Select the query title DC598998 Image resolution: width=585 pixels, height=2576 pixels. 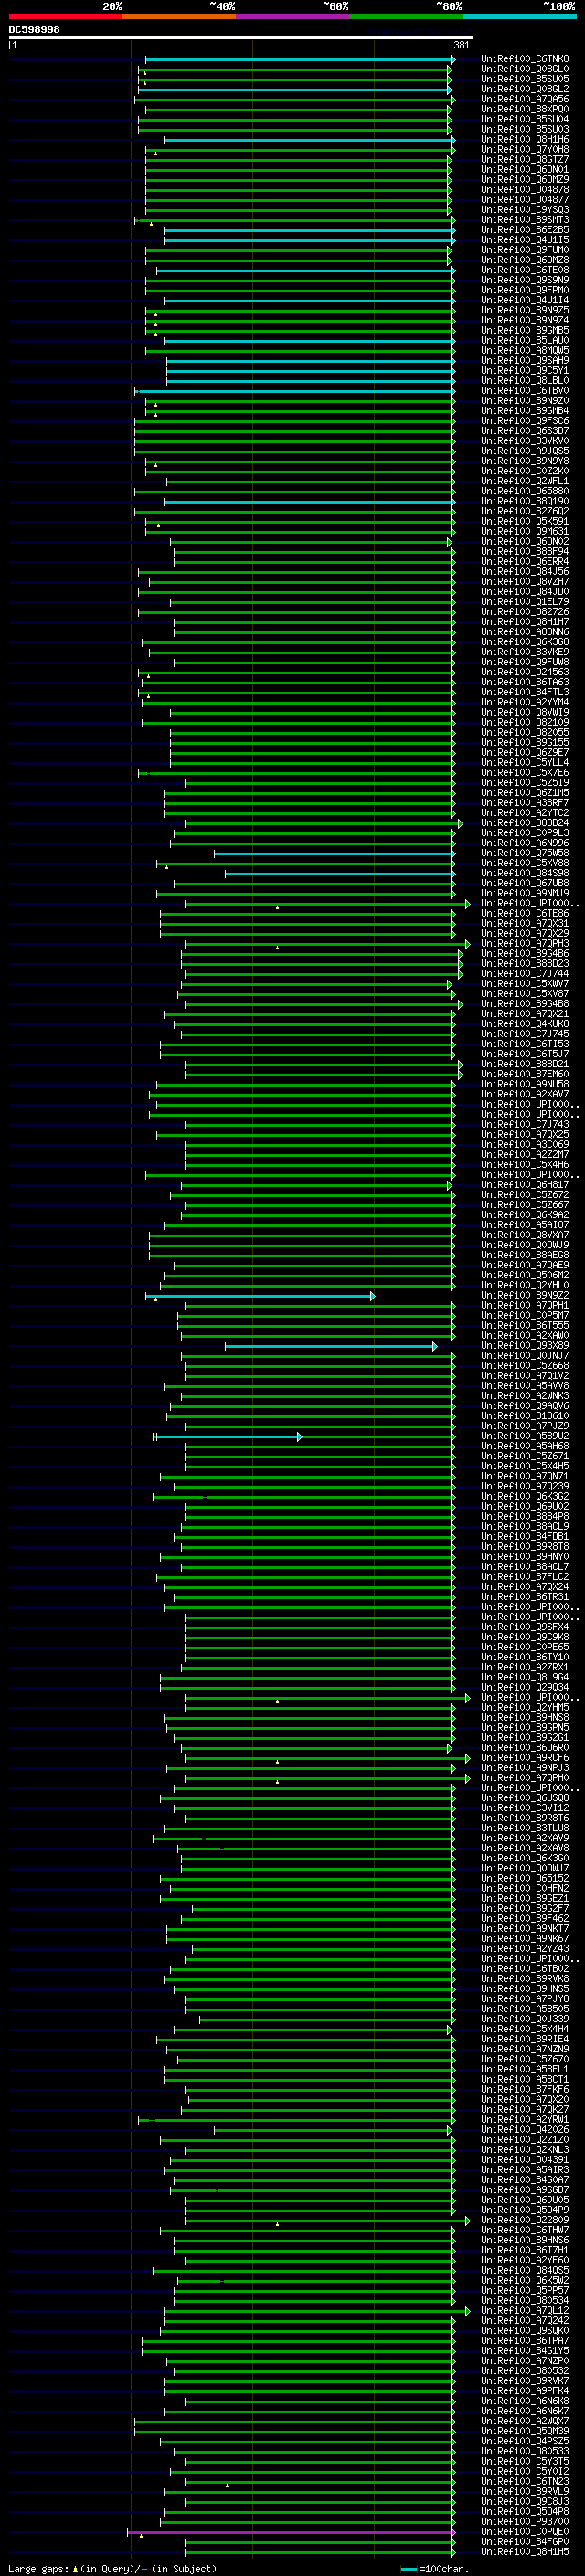(34, 30)
